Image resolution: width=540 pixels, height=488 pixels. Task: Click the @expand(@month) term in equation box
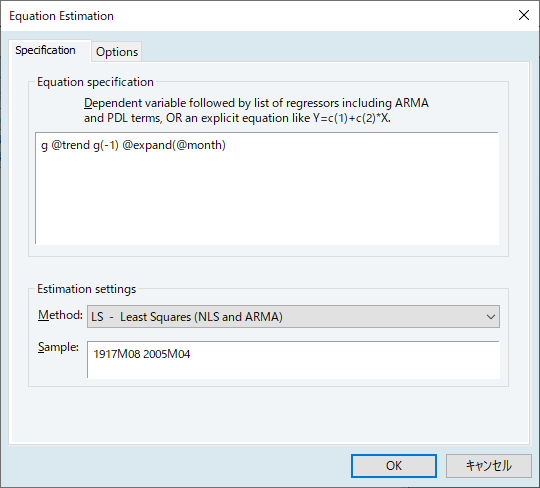tap(174, 145)
